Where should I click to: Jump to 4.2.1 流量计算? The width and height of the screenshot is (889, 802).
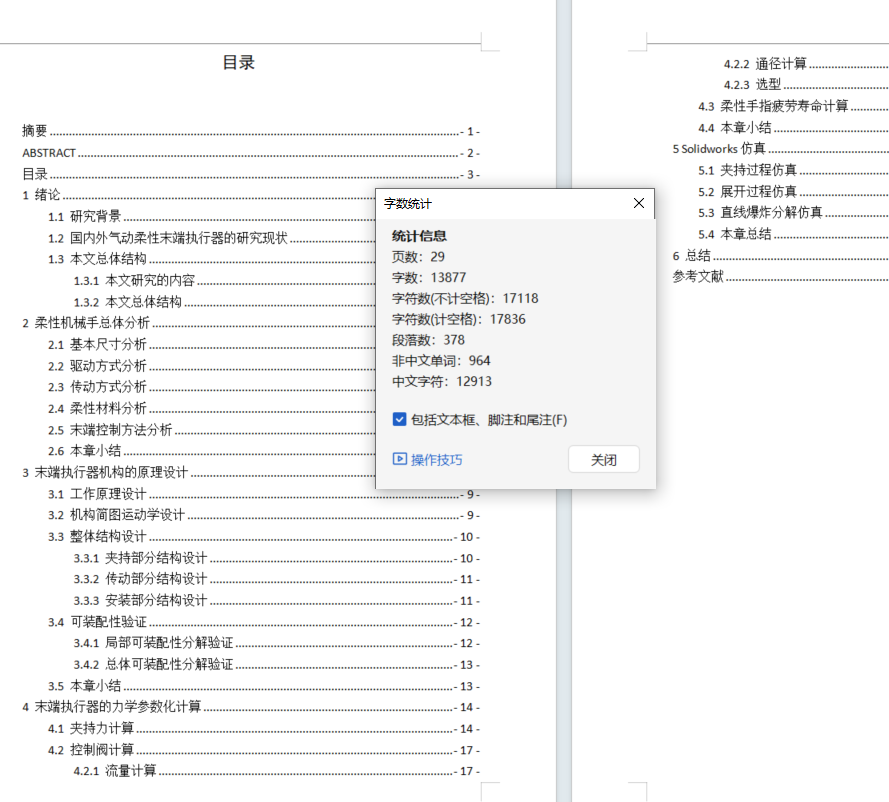(x=277, y=771)
